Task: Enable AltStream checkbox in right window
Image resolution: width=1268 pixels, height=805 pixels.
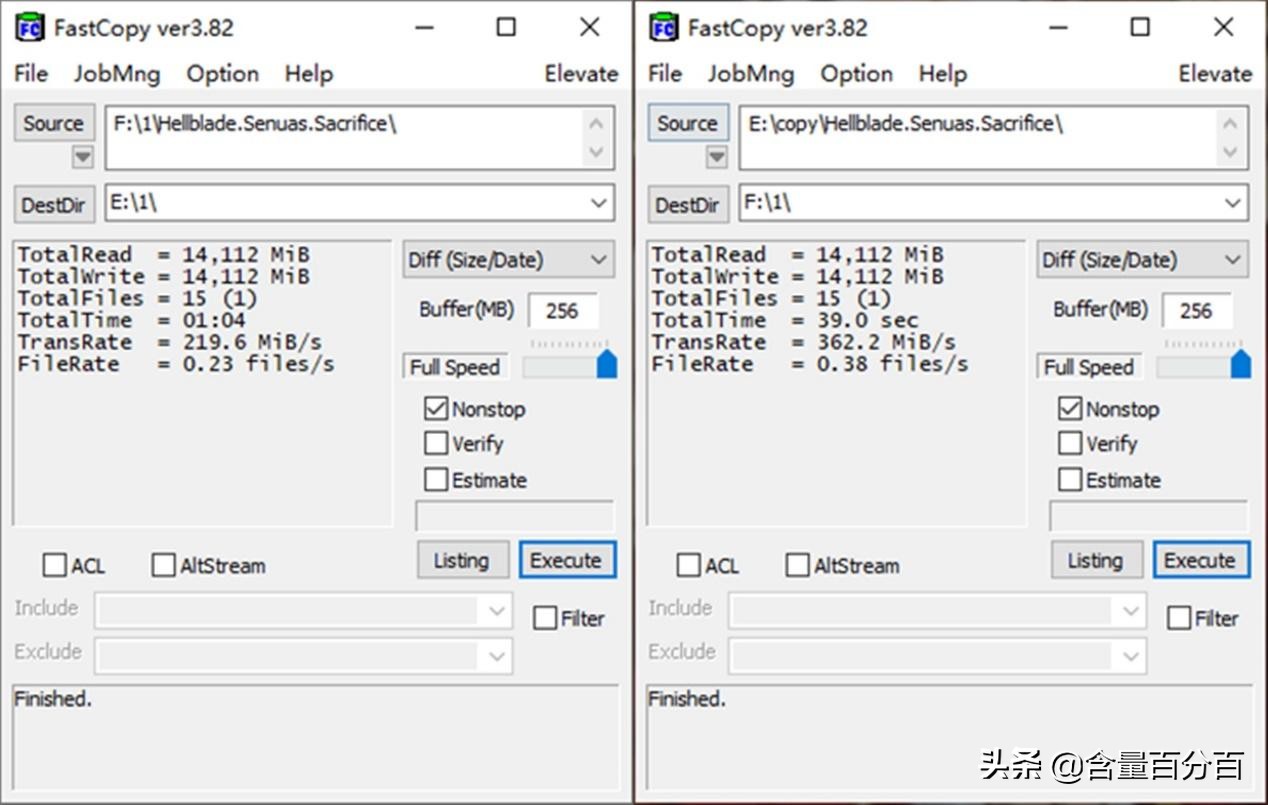Action: point(797,565)
